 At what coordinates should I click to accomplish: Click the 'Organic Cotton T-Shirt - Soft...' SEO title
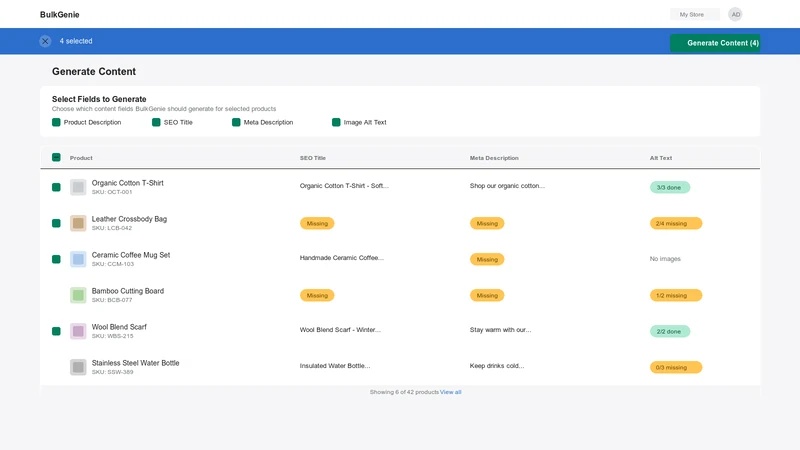click(344, 186)
